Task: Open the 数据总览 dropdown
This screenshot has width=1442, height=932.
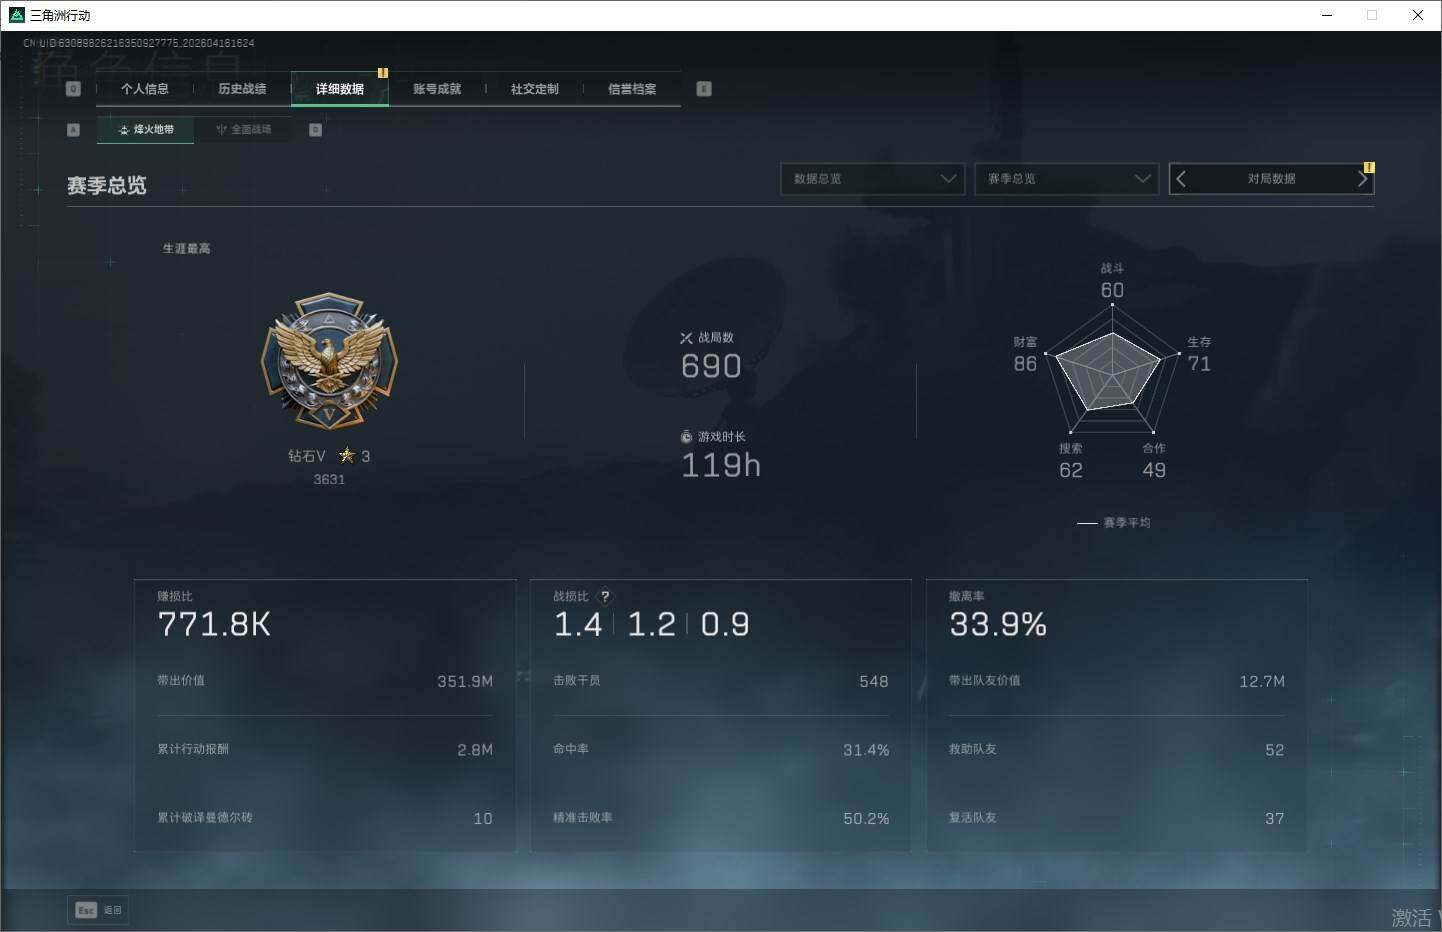Action: coord(872,179)
